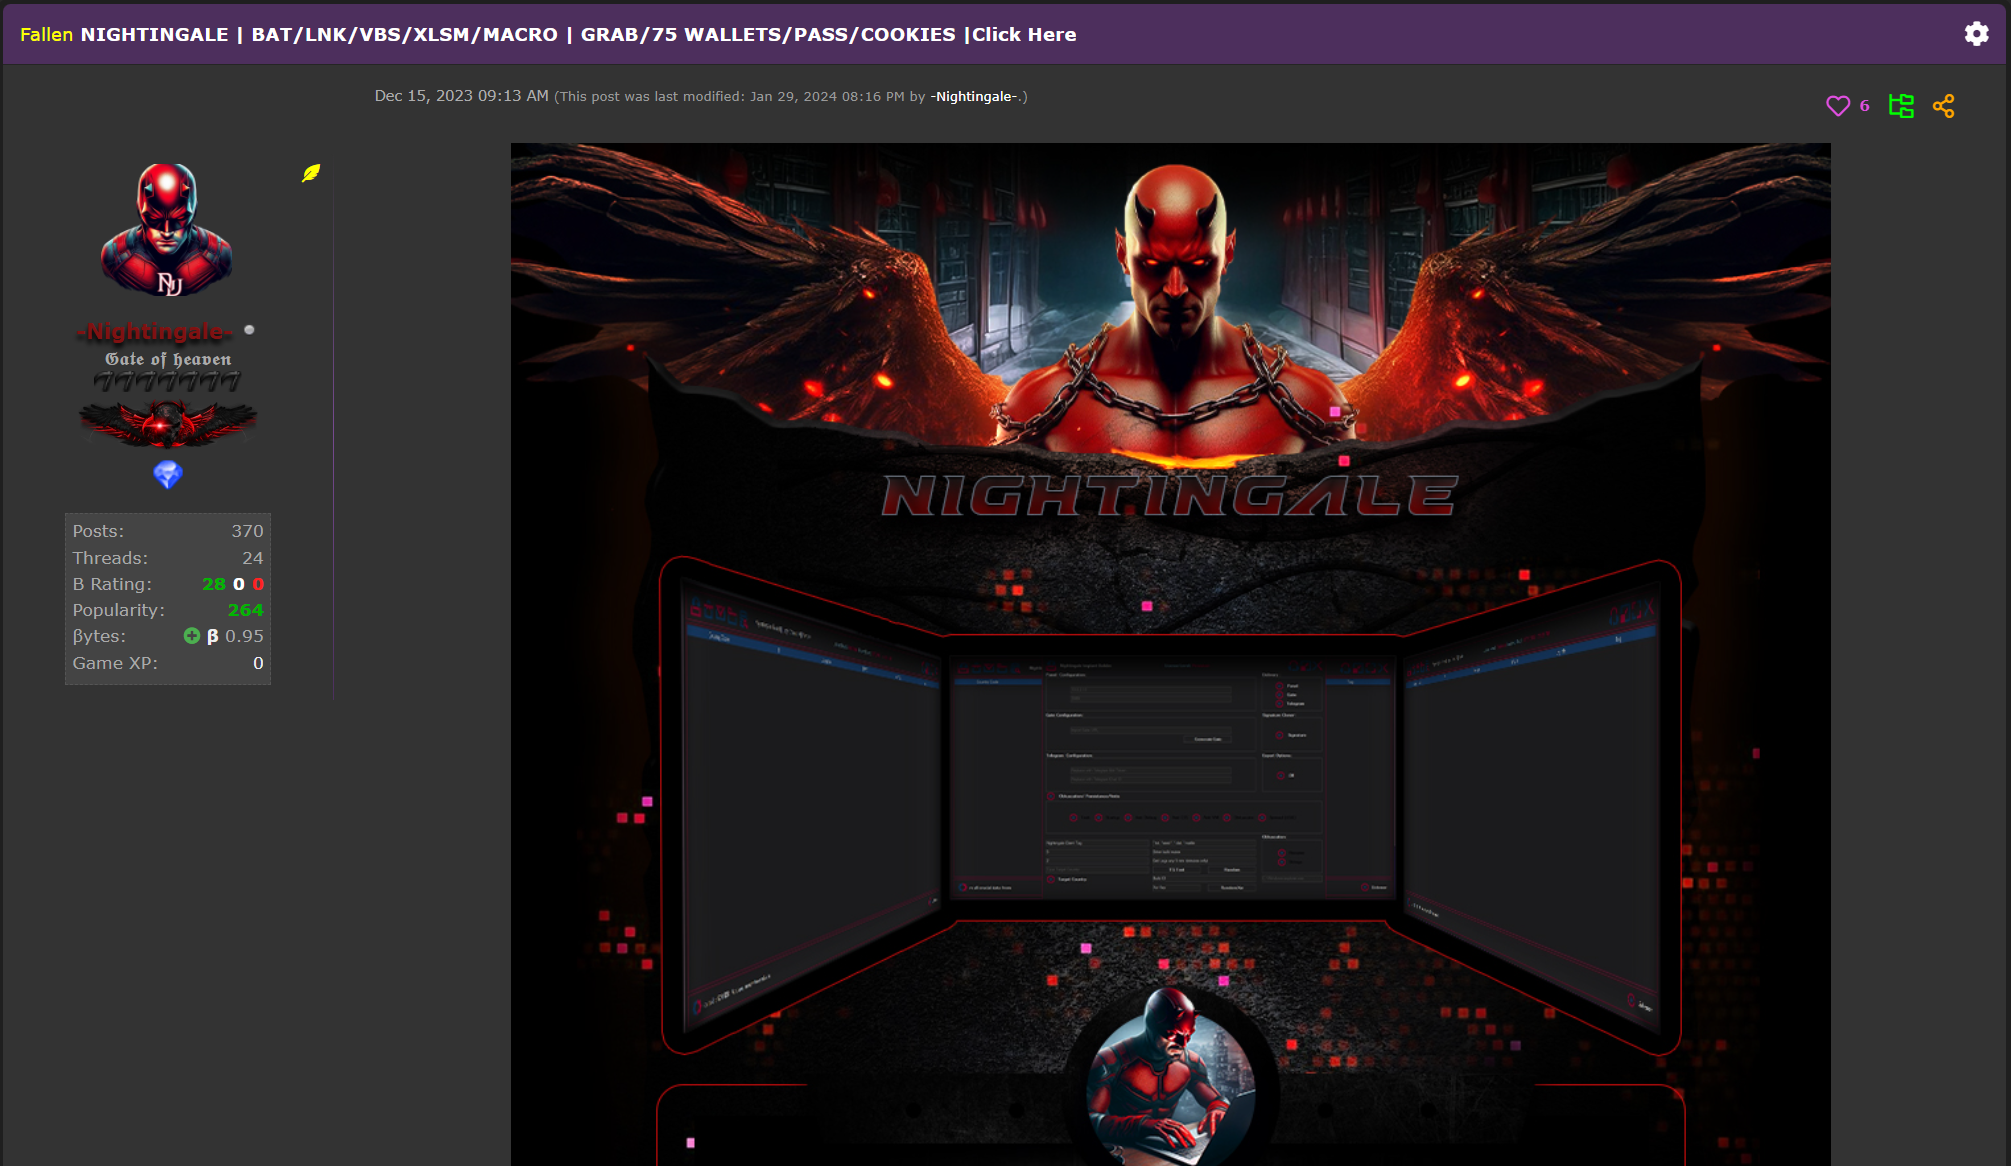The width and height of the screenshot is (2011, 1166).
Task: Like the post with heart icon
Action: point(1837,106)
